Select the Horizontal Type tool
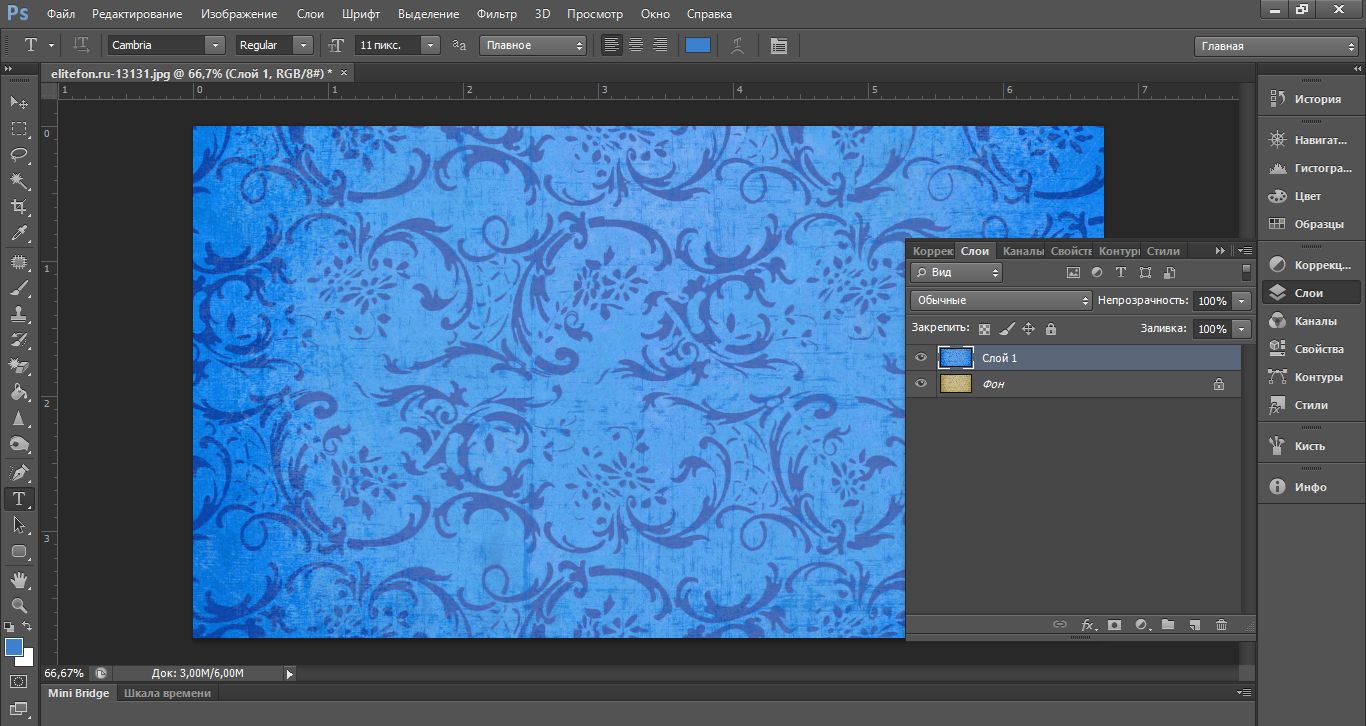Image resolution: width=1366 pixels, height=726 pixels. click(x=19, y=498)
